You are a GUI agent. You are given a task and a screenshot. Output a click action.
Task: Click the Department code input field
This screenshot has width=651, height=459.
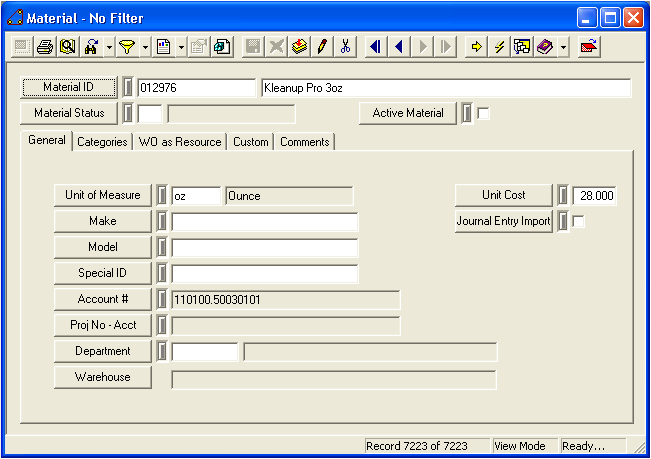click(205, 352)
